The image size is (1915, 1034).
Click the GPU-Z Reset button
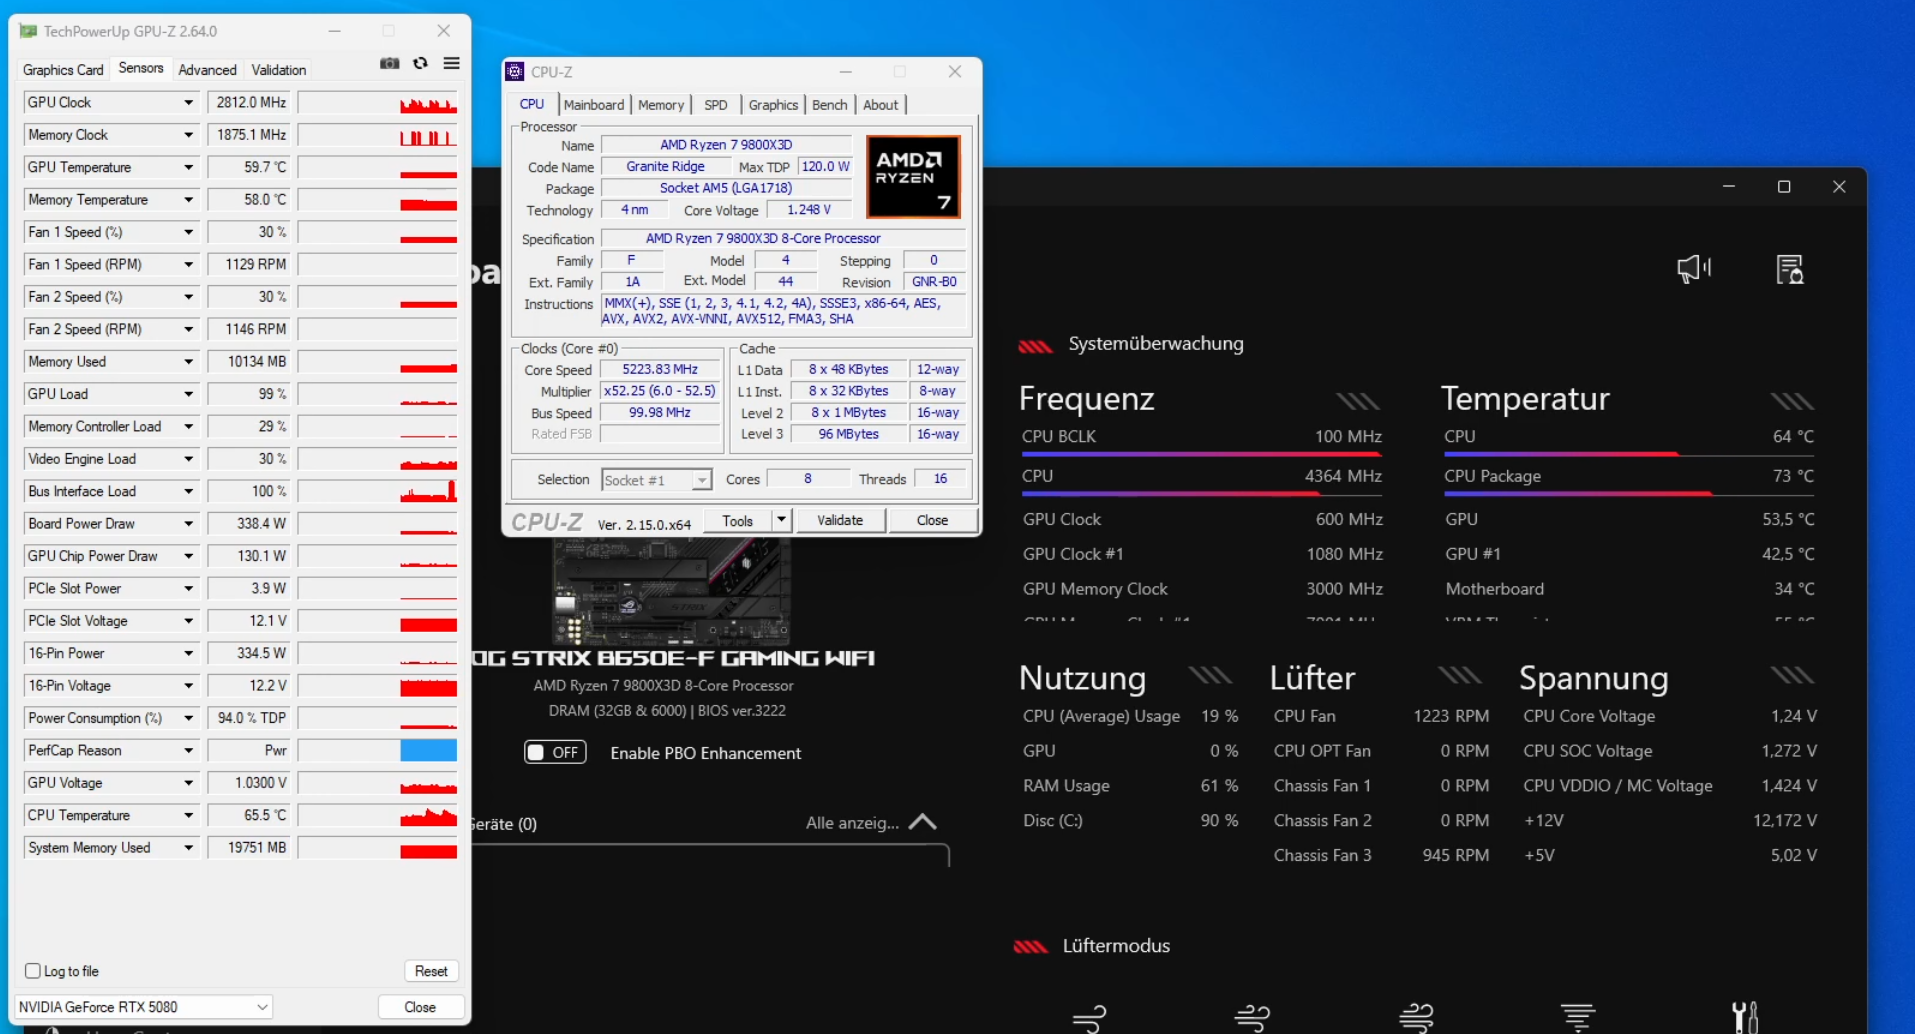click(431, 971)
